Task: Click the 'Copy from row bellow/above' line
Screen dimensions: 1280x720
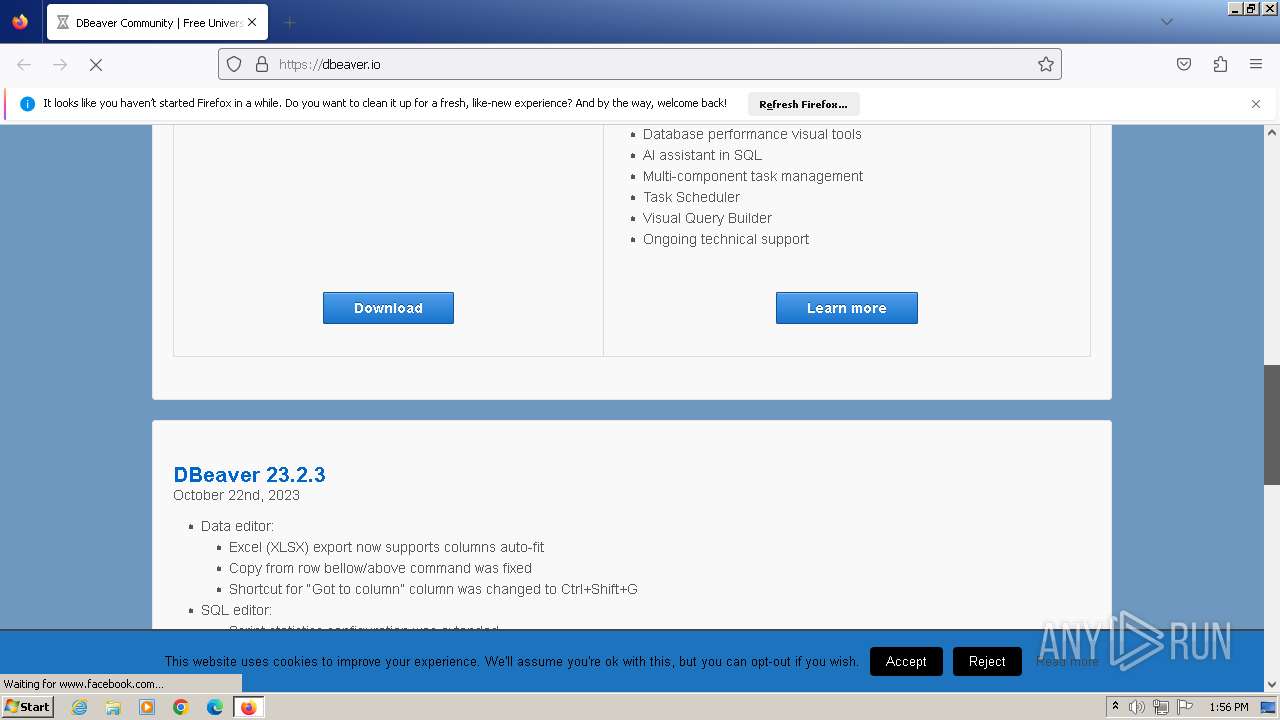Action: [x=380, y=568]
